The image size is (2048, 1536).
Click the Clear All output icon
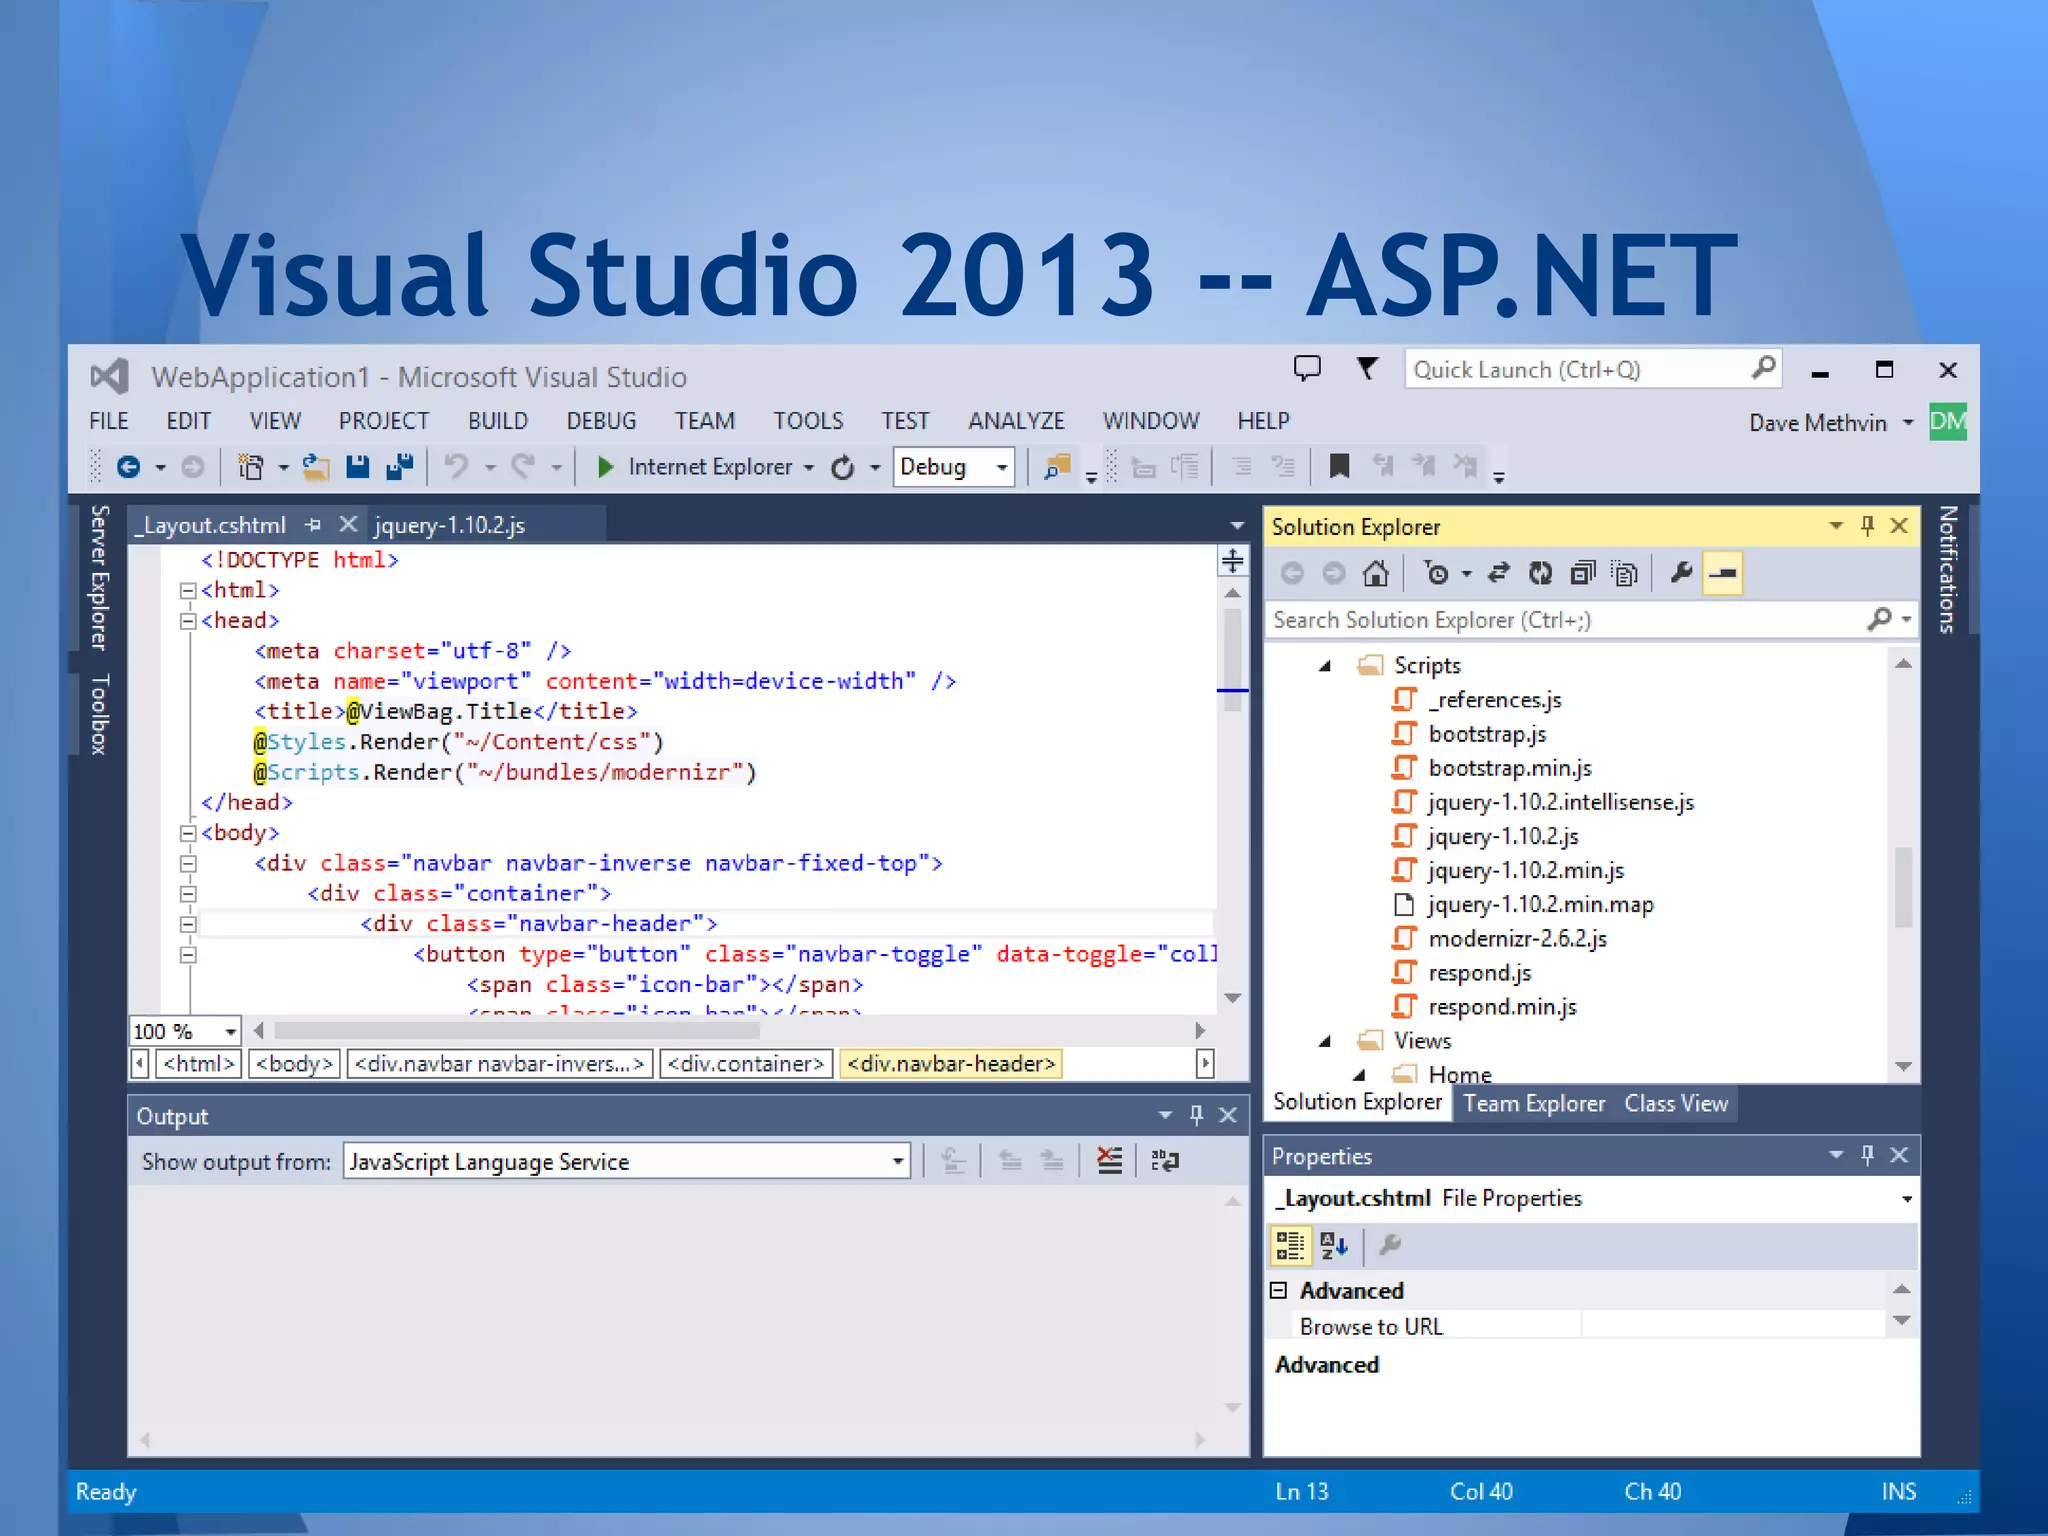point(1110,1161)
